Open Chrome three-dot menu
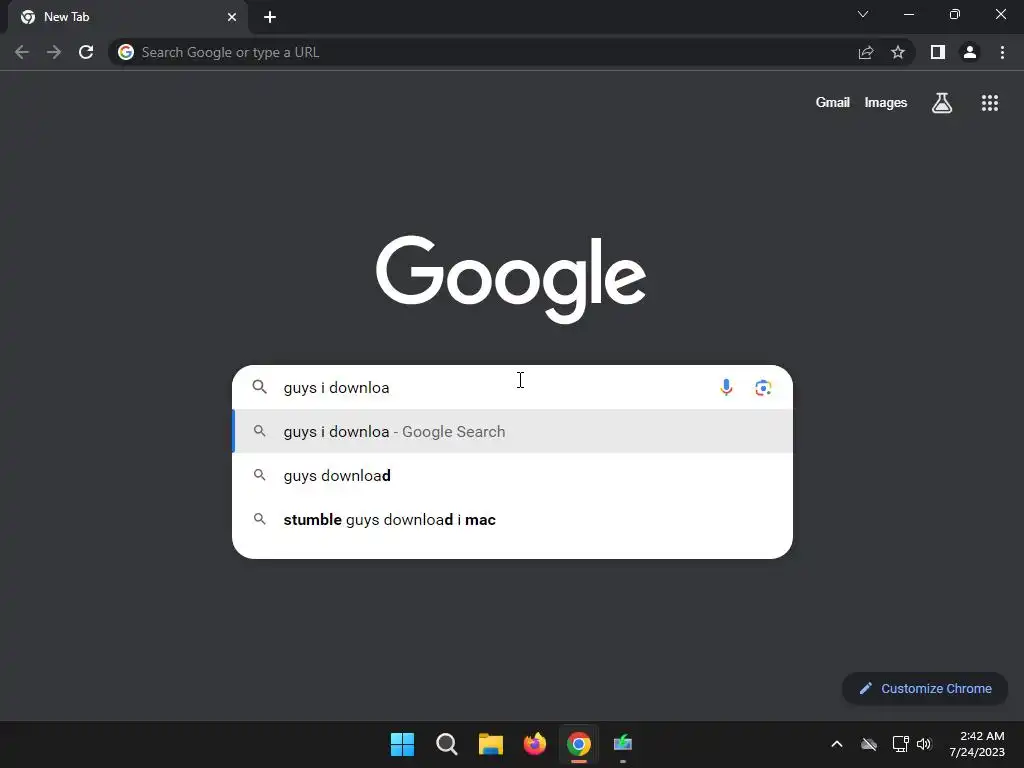 tap(1002, 52)
